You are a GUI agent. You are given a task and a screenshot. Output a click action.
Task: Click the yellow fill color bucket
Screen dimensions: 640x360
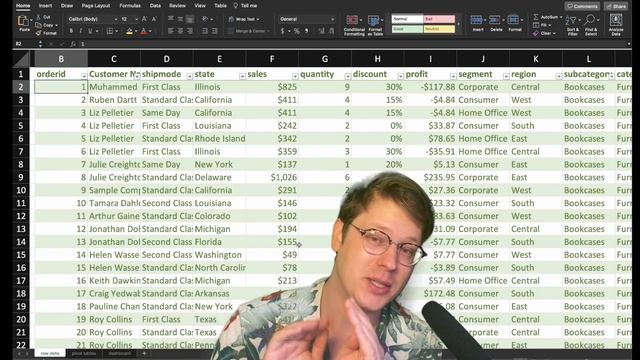coord(129,31)
